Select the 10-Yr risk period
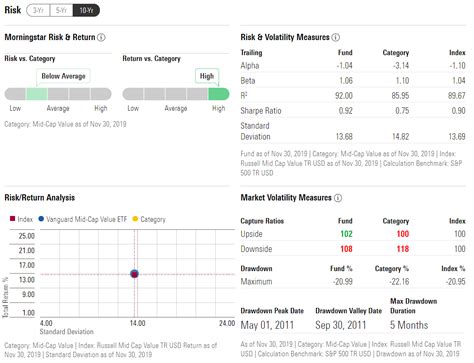This screenshot has width=474, height=363. click(x=86, y=10)
